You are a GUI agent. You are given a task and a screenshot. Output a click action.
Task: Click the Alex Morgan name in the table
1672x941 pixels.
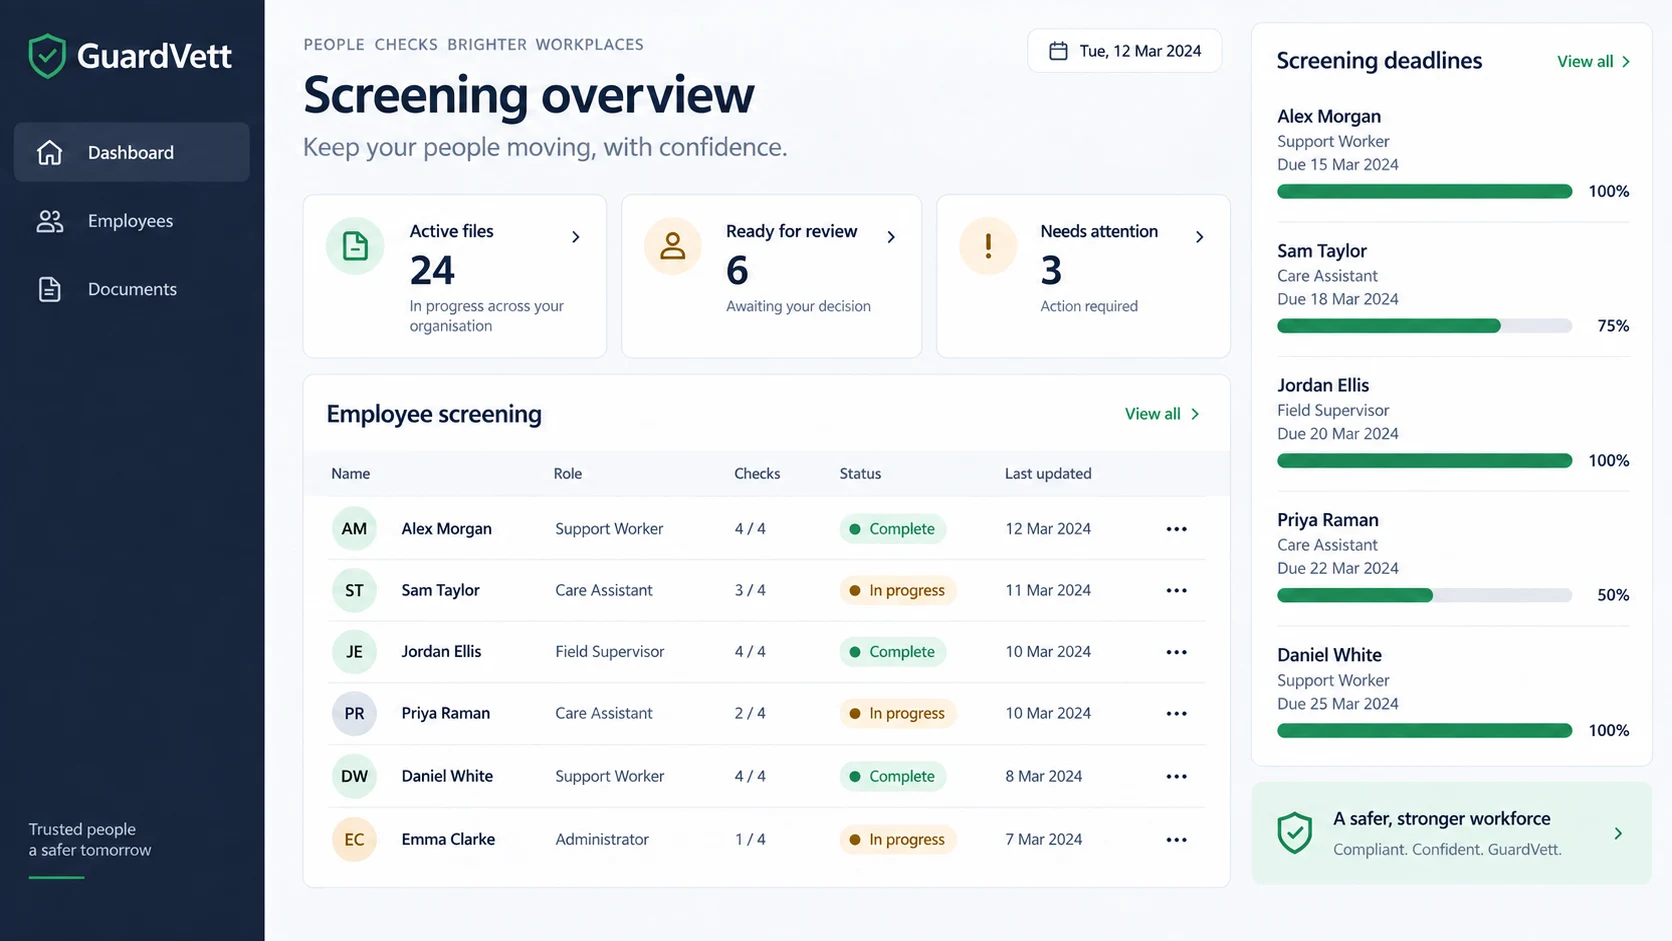[x=446, y=529]
